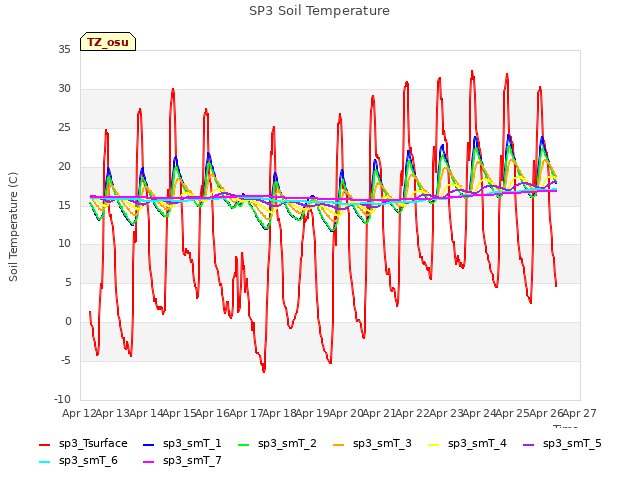Toggle the sp3_smT_5 legend entry
The image size is (640, 480).
point(562,444)
